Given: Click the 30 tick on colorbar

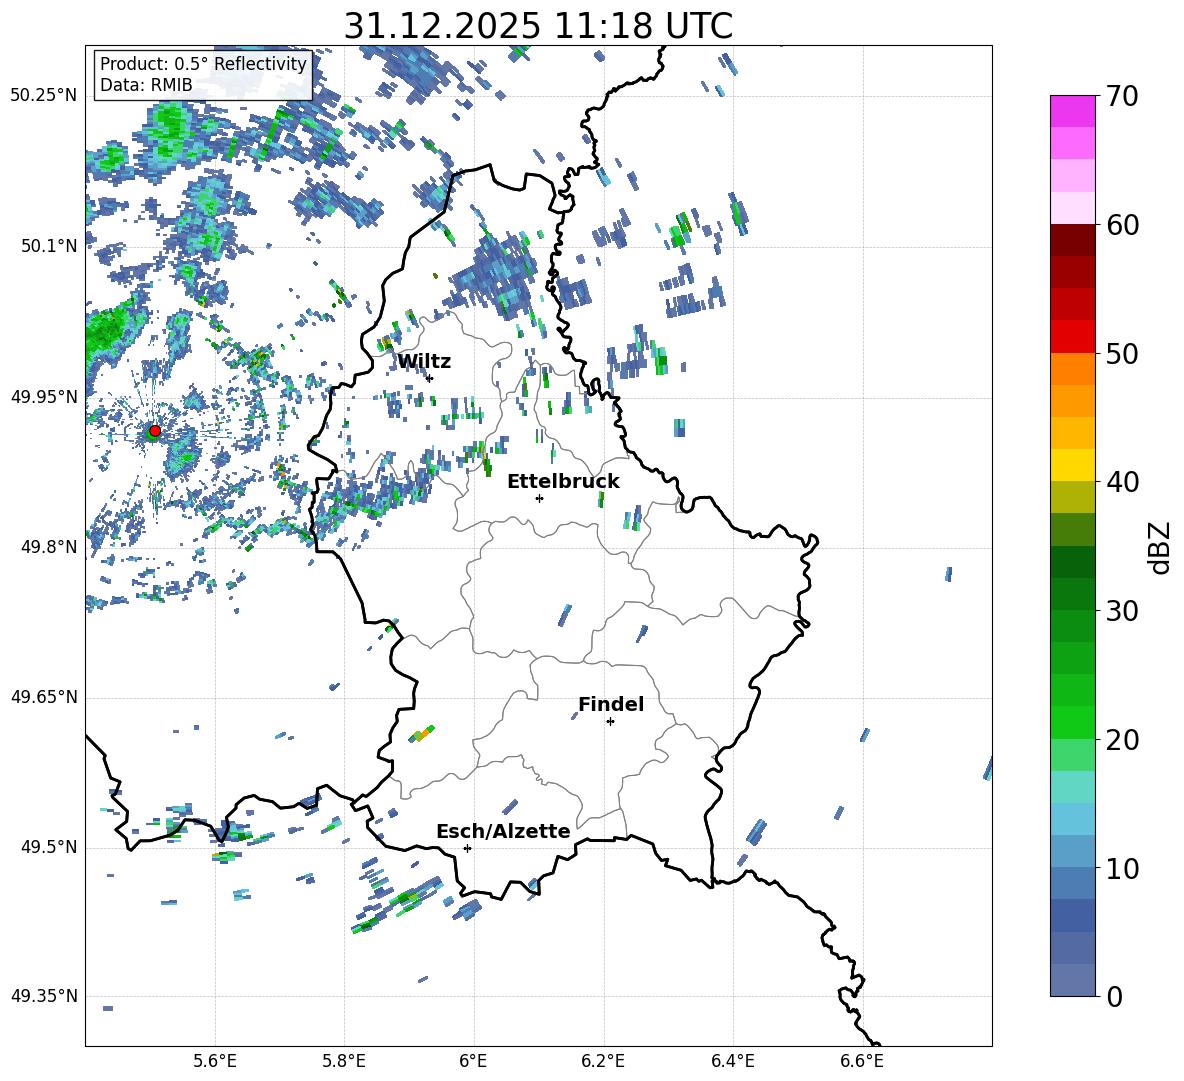Looking at the screenshot, I should [1122, 611].
